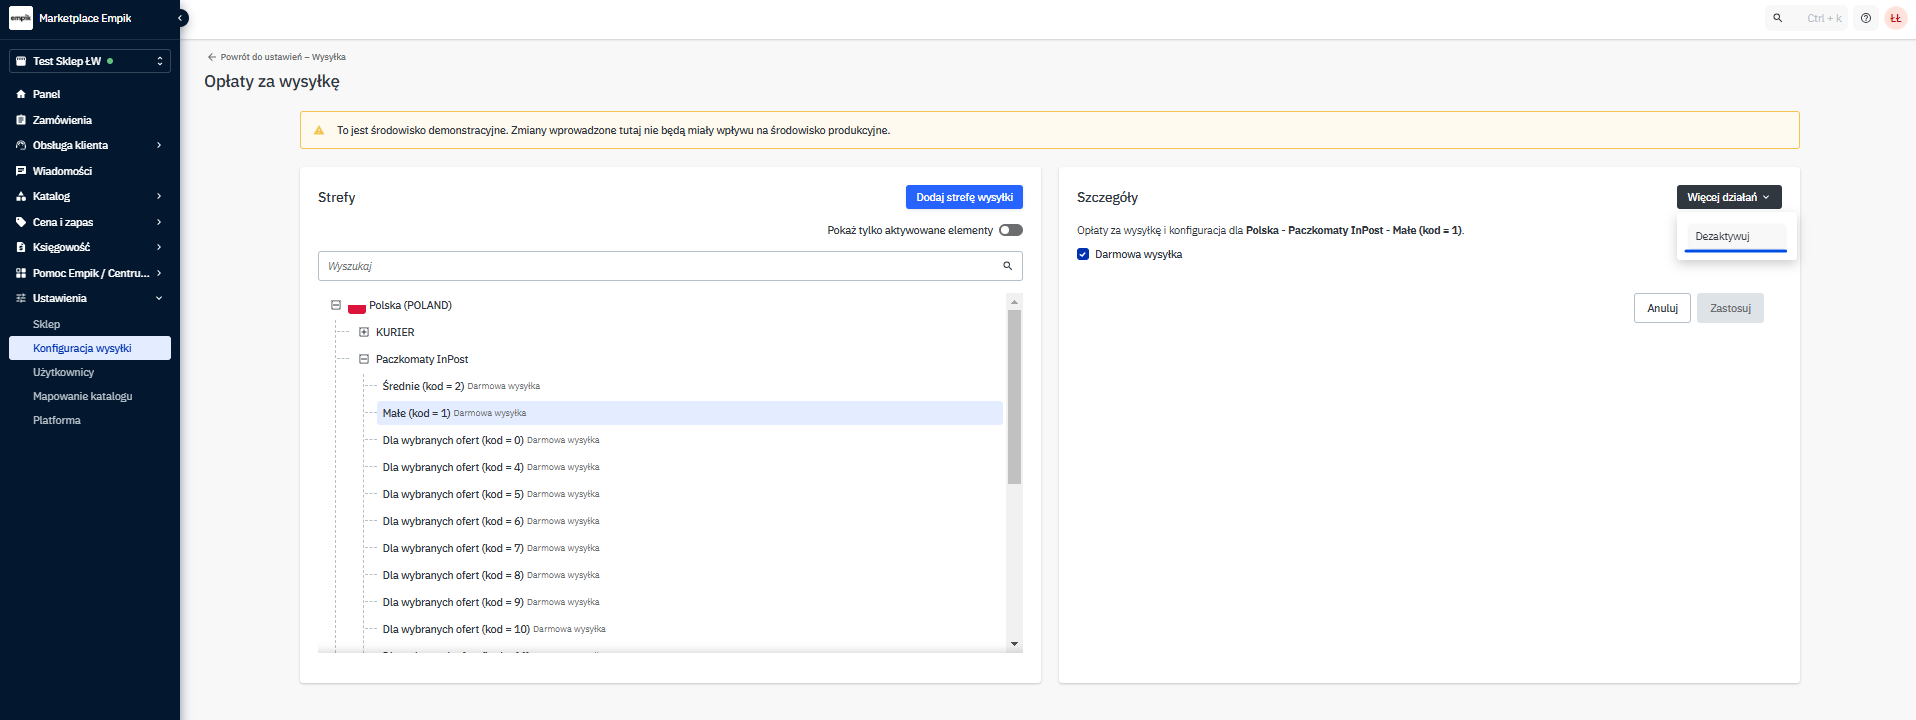Go back via Powrót do ustawień link

coord(276,57)
